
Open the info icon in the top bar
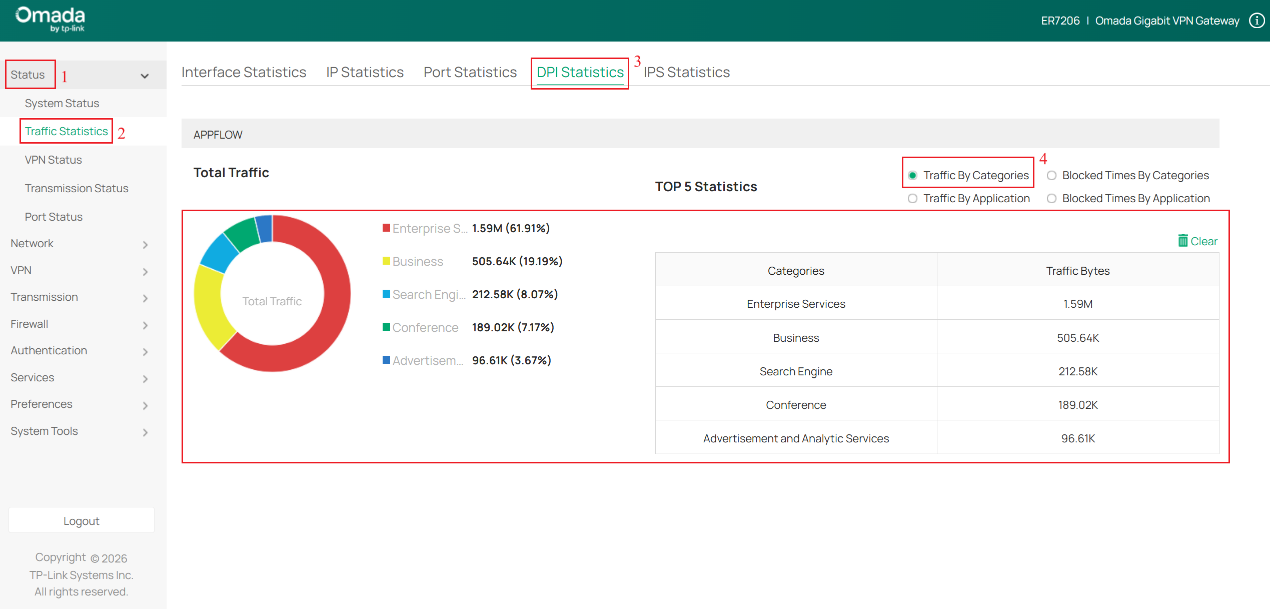[x=1257, y=19]
